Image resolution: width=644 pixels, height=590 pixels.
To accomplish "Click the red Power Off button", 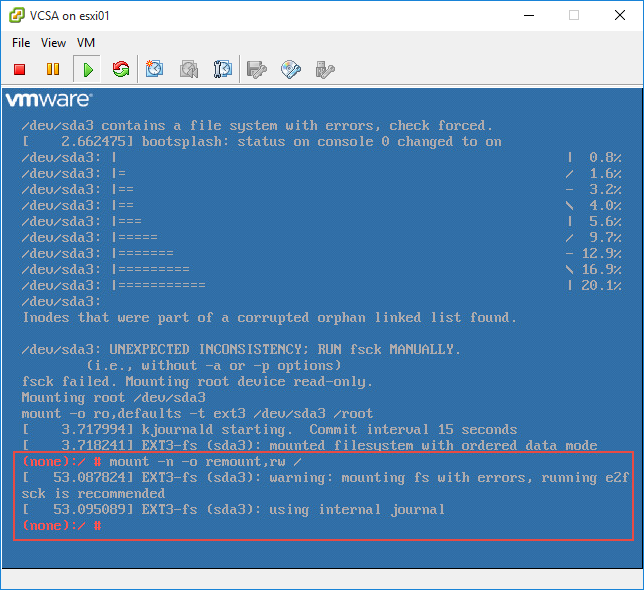I will coord(19,69).
